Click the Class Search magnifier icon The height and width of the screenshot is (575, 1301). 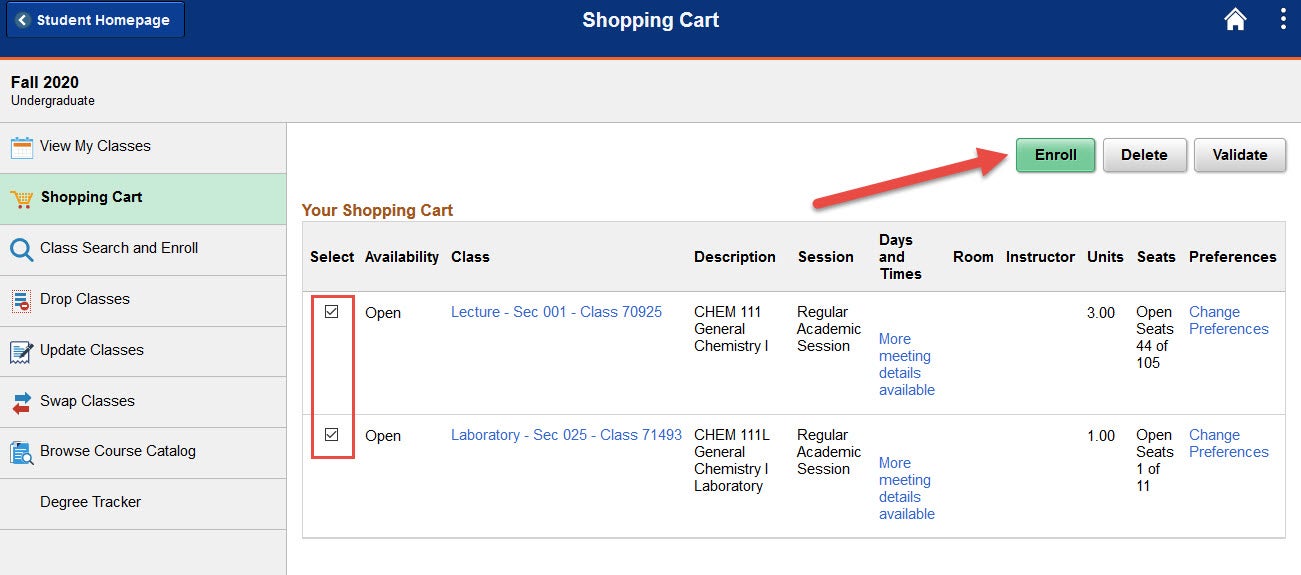[22, 249]
